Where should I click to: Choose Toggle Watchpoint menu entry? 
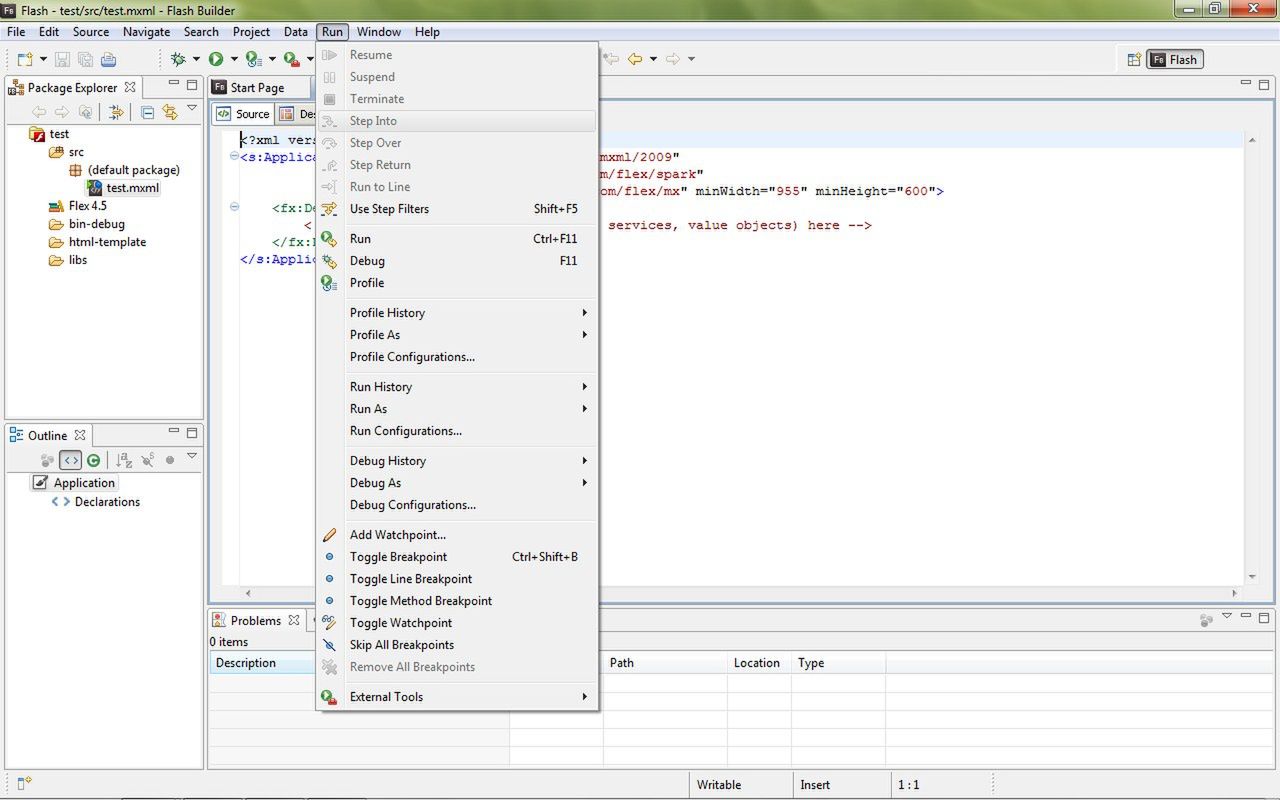[x=457, y=623]
